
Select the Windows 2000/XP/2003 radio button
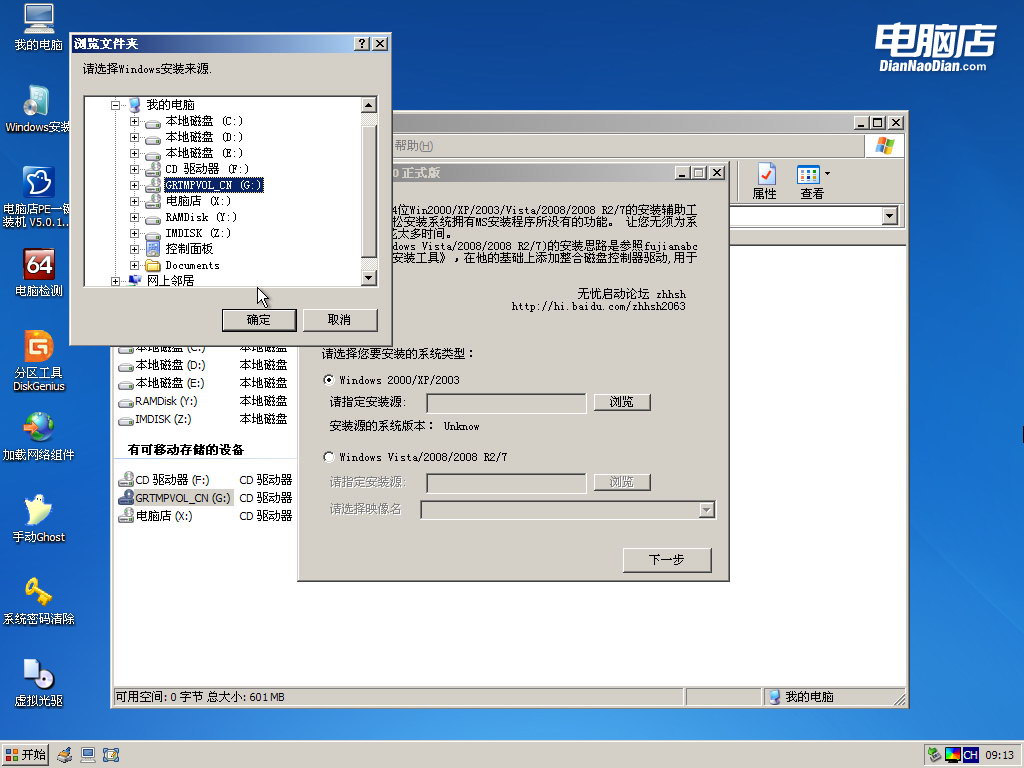(x=329, y=380)
